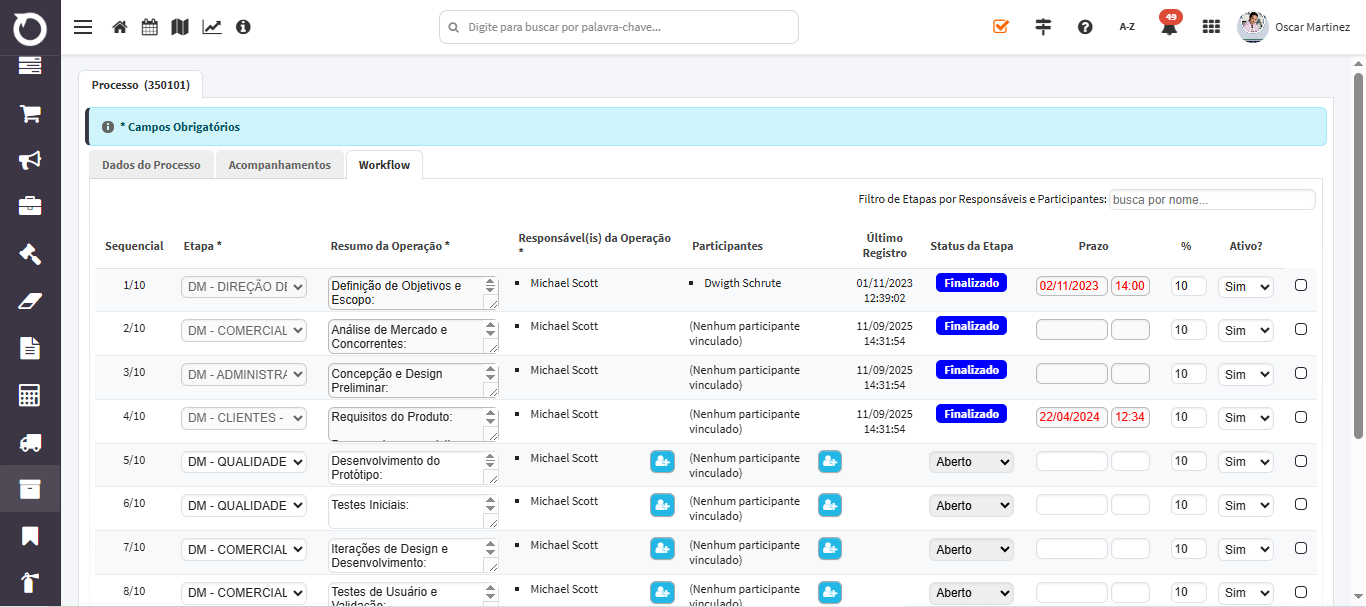Viewport: 1366px width, 607px height.
Task: Open the apps grid icon
Action: [x=1211, y=27]
